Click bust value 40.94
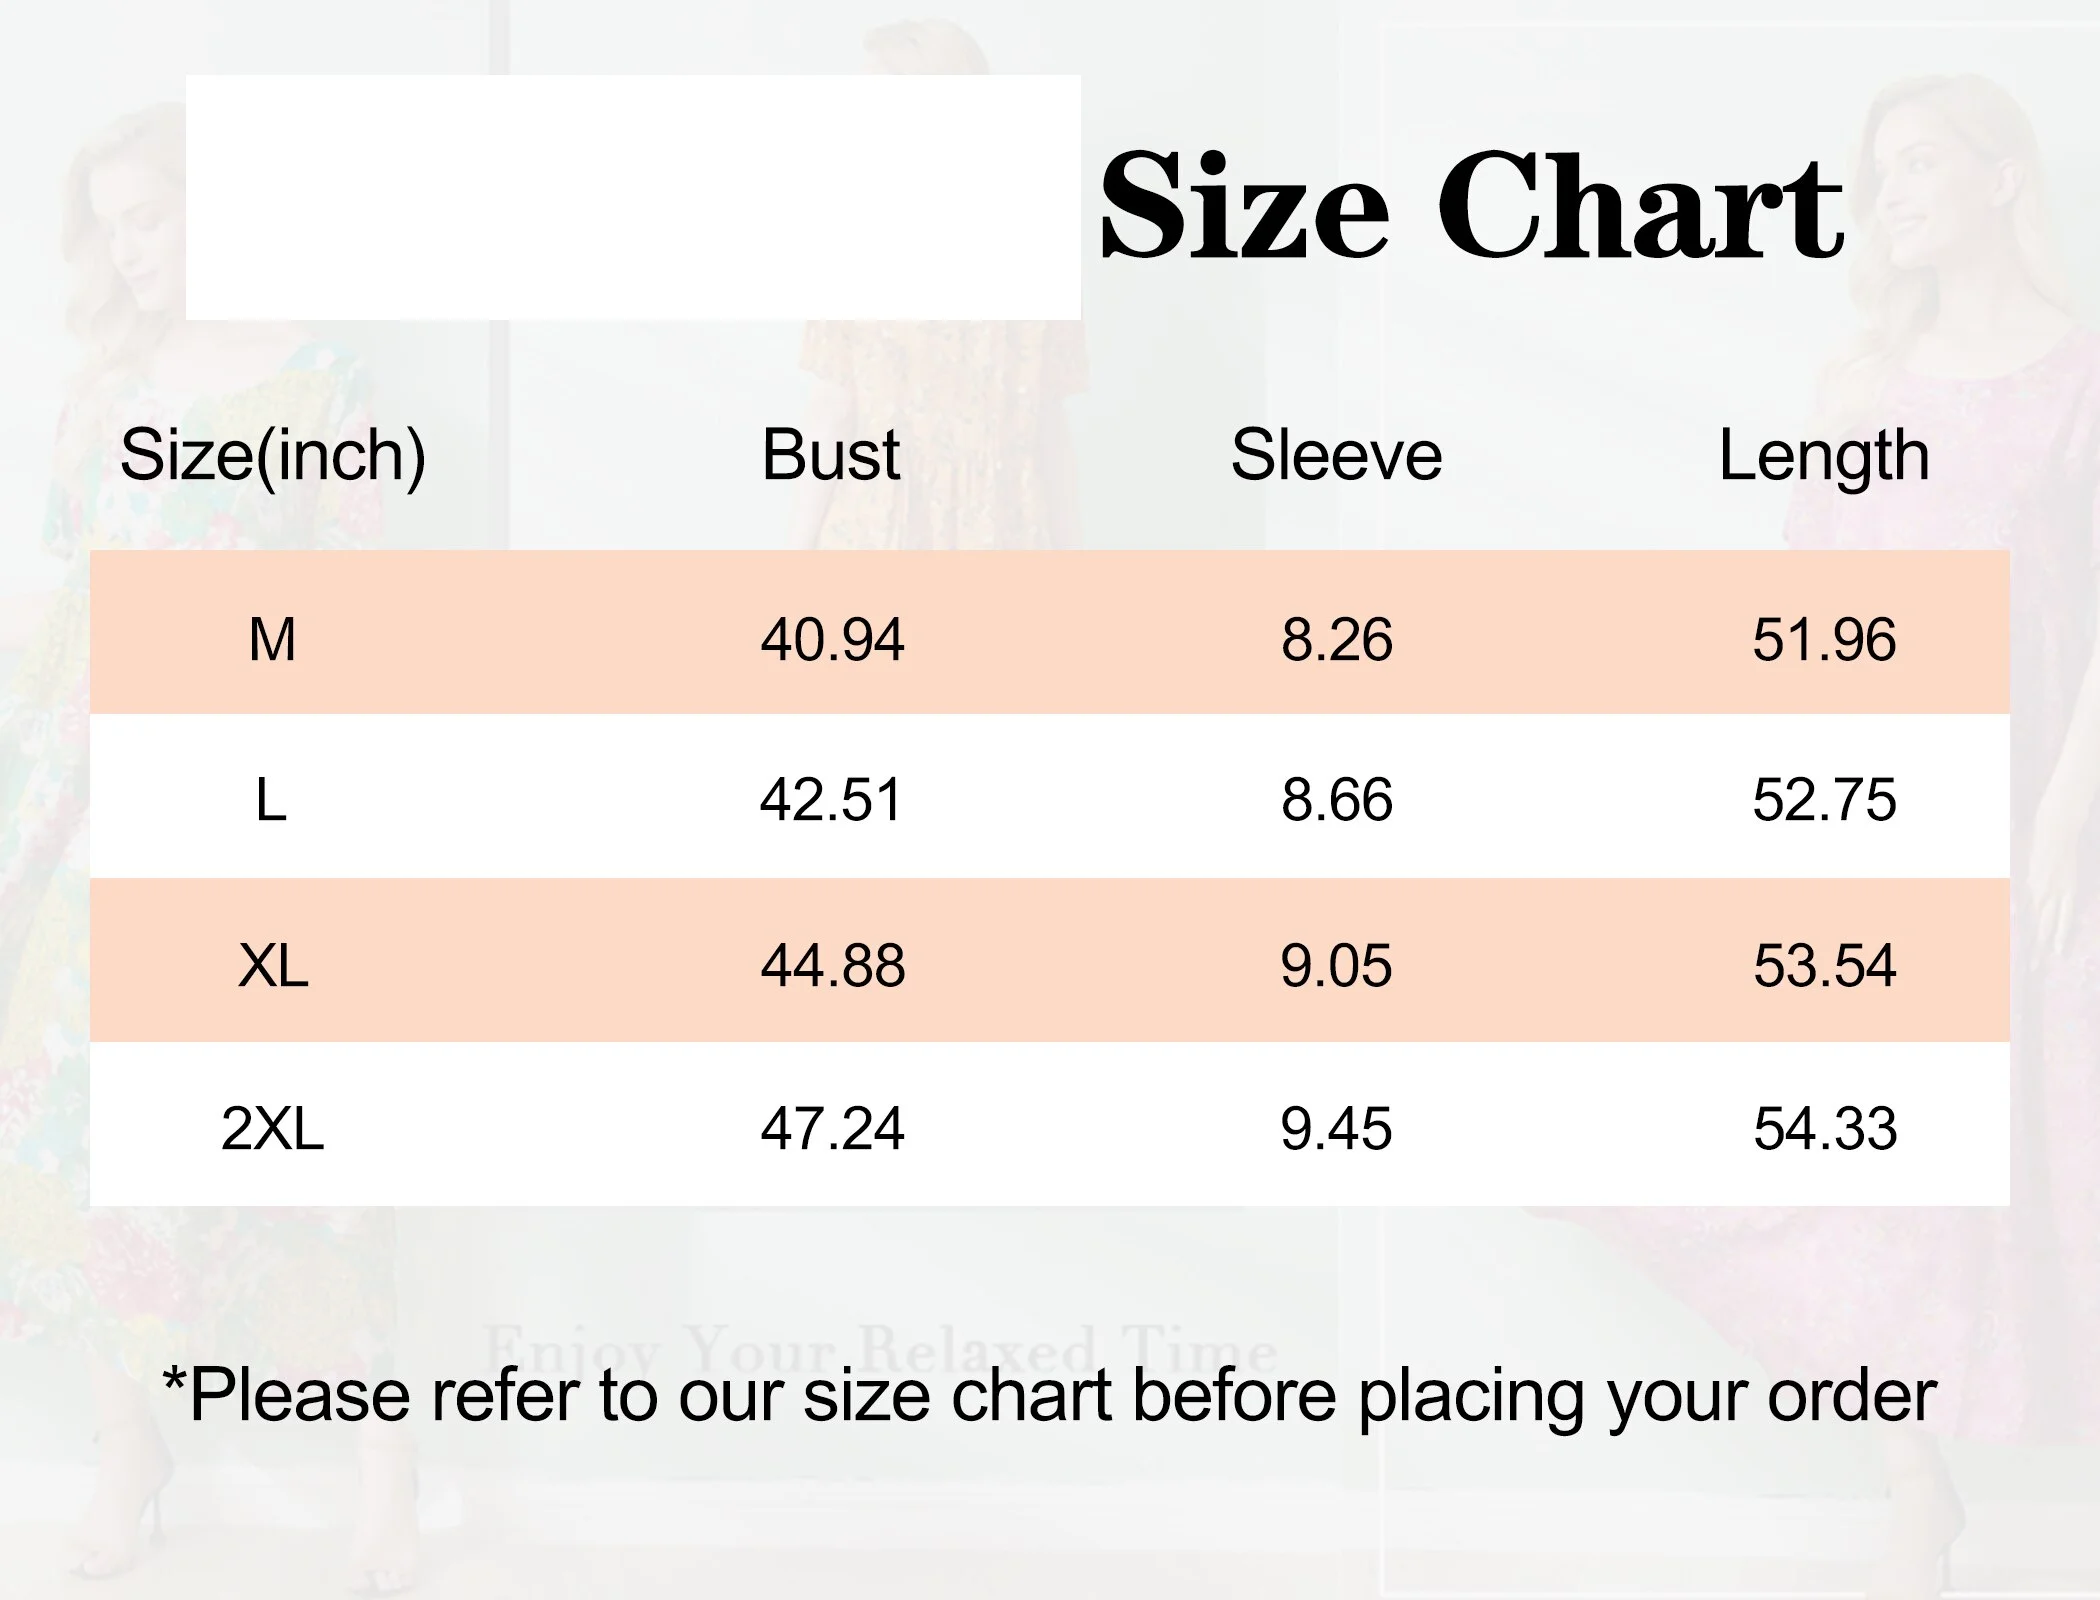Image resolution: width=2100 pixels, height=1600 pixels. tap(832, 639)
